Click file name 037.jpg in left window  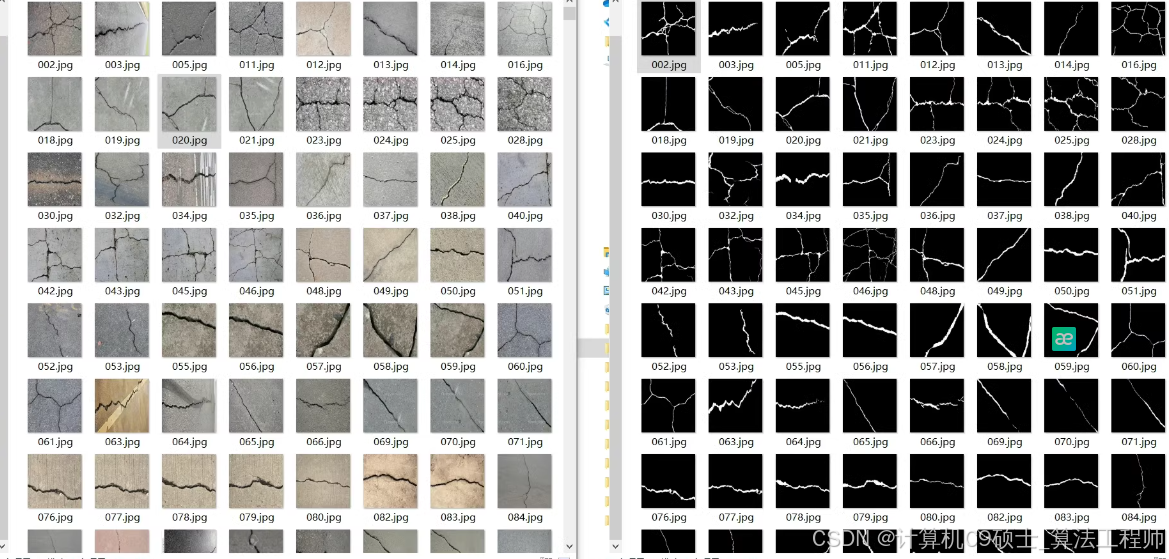tap(391, 215)
